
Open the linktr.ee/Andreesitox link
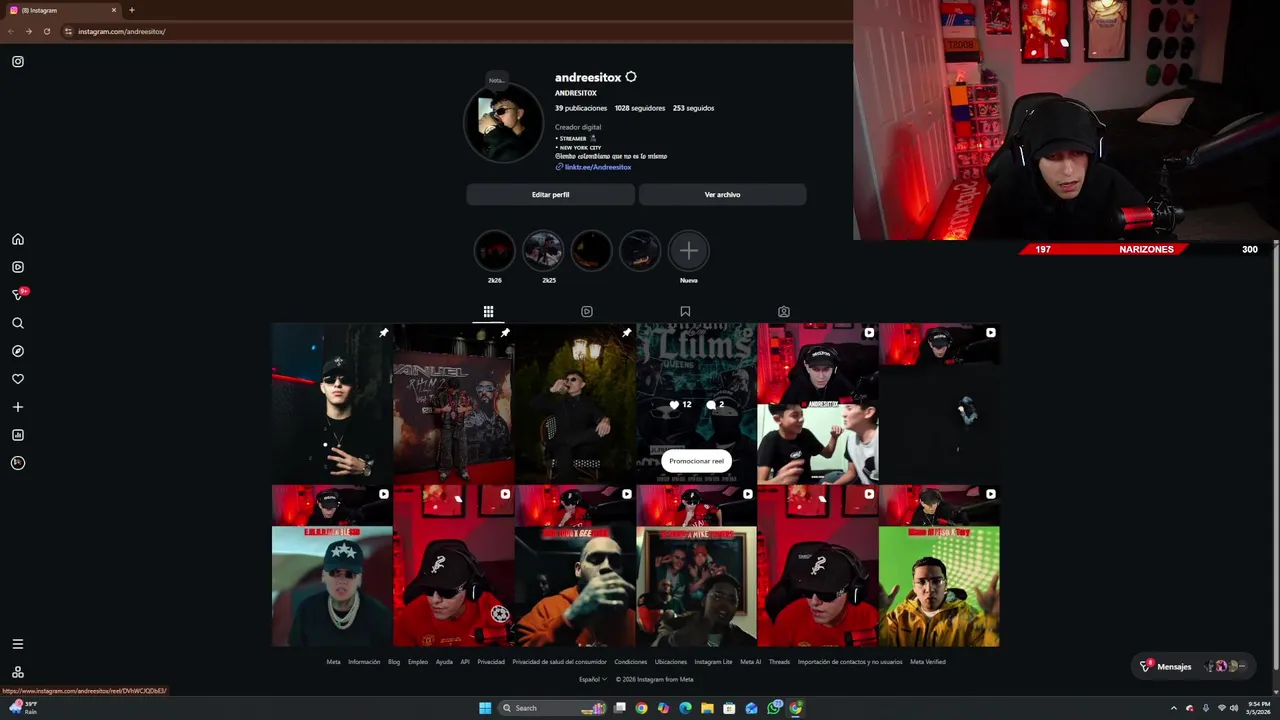point(597,167)
